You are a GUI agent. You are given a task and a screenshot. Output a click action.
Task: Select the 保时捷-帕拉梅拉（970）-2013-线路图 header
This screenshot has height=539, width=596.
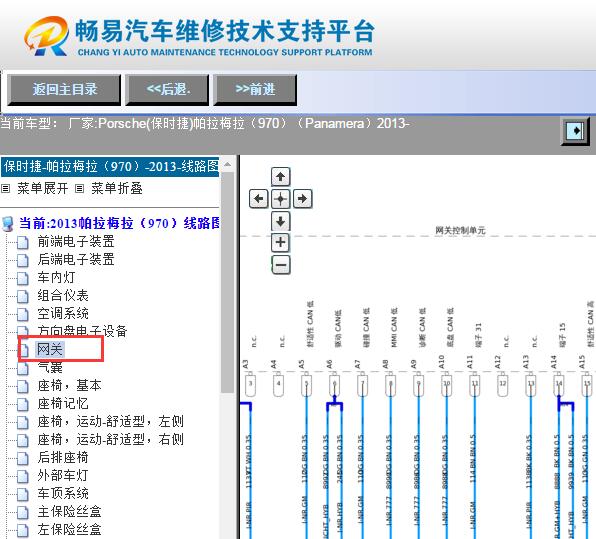pyautogui.click(x=110, y=167)
